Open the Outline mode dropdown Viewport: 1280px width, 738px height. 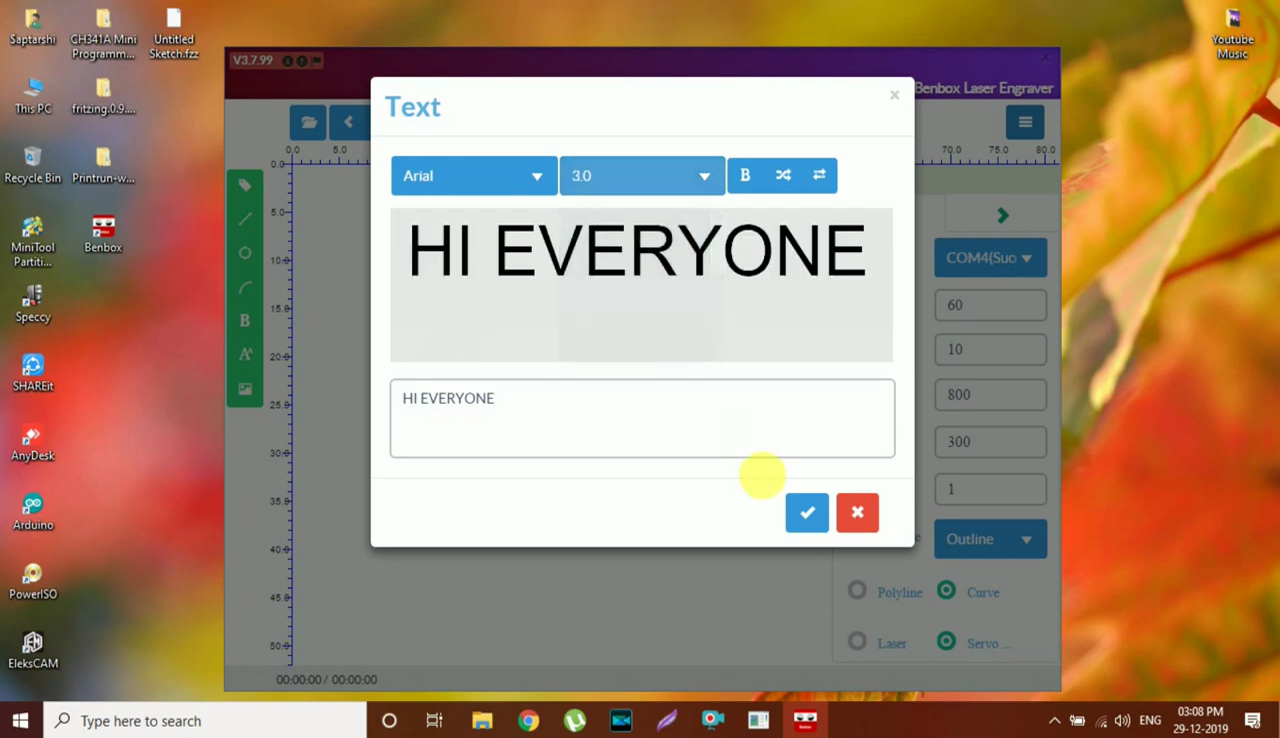click(990, 539)
